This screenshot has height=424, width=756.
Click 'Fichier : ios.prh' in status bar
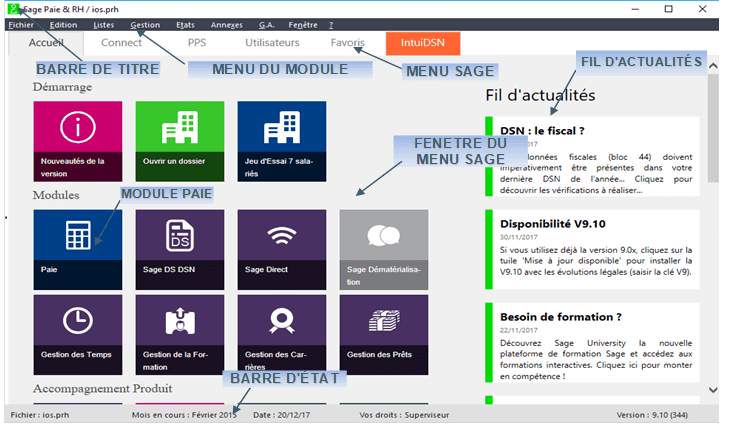(40, 415)
